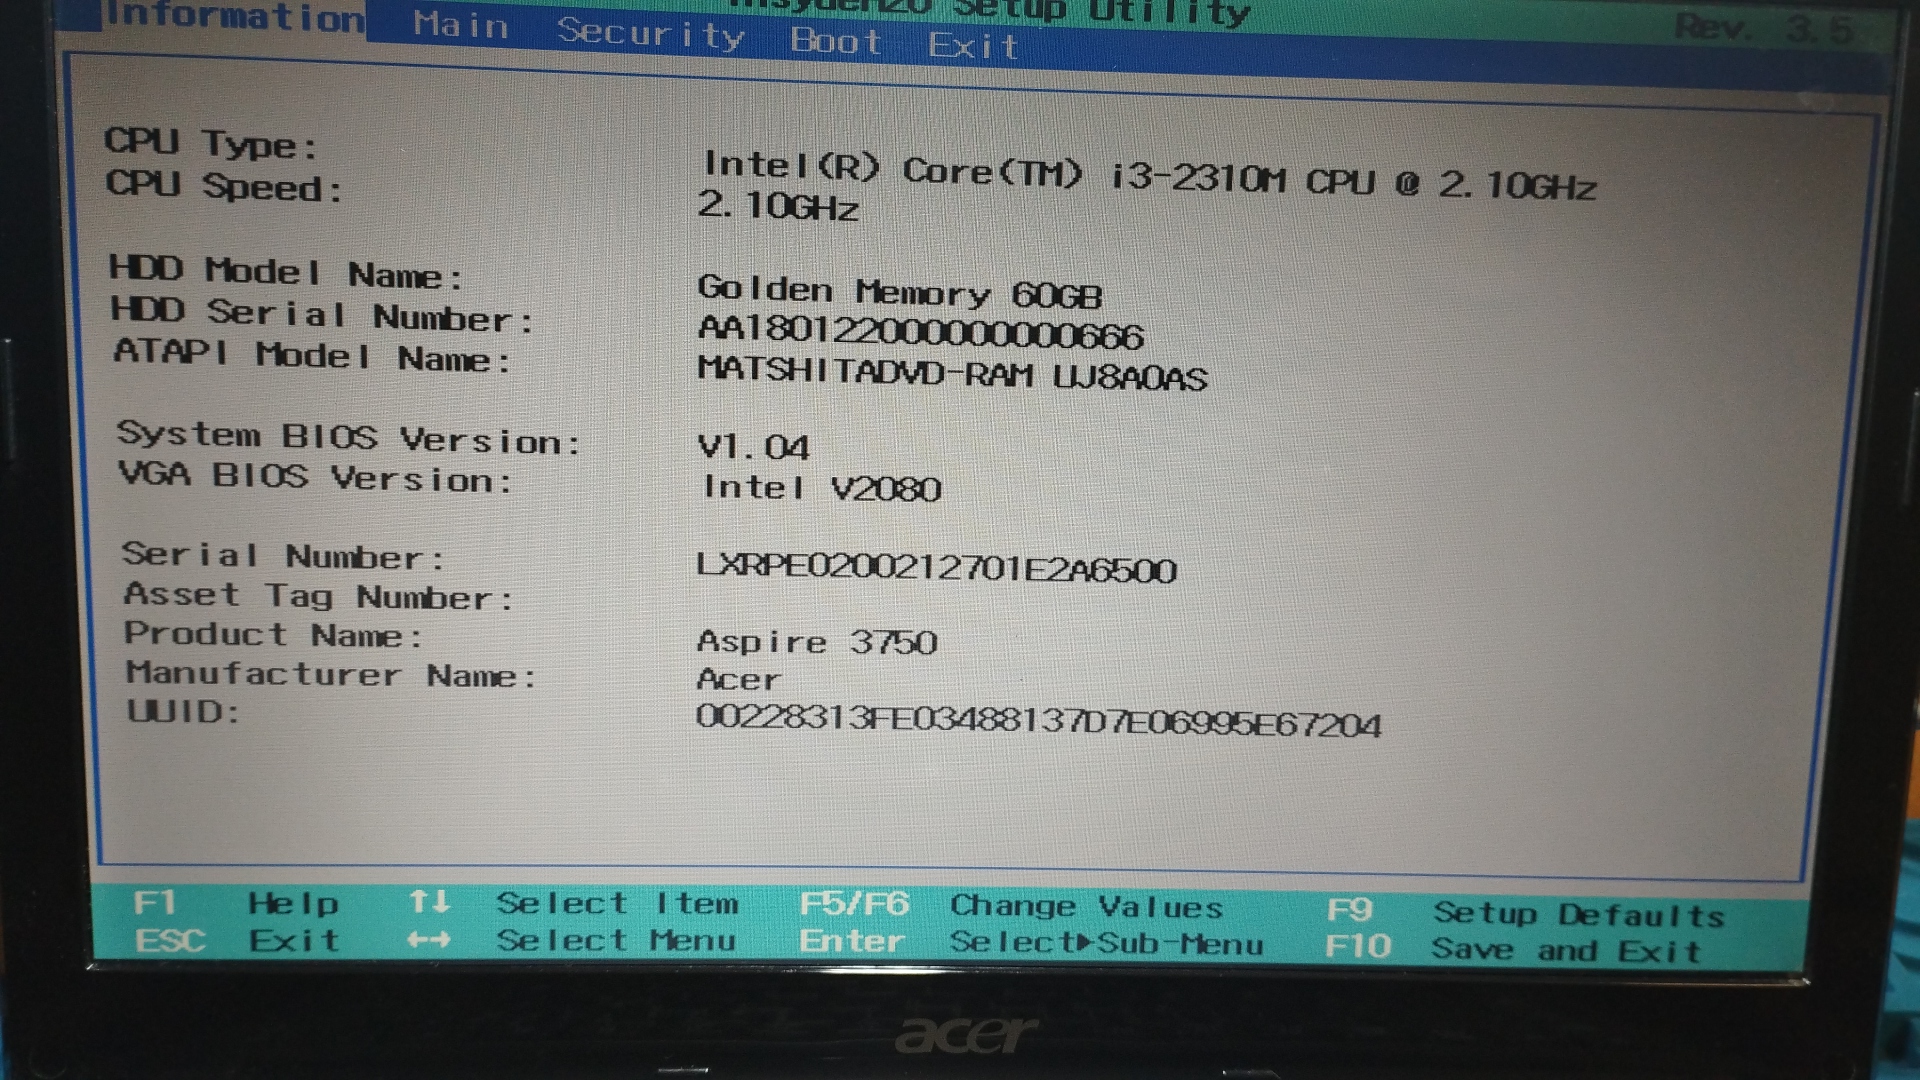Screen dimensions: 1920x1080
Task: Click the HDD Model Name label
Action: point(286,272)
